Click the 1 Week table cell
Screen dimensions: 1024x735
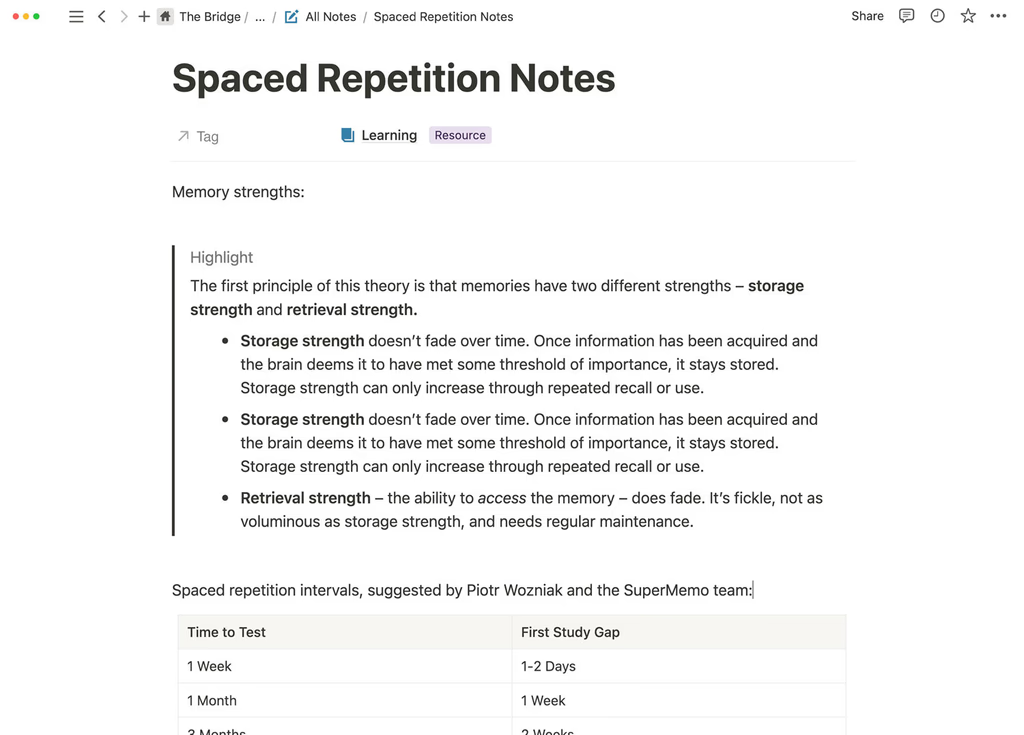coord(209,666)
